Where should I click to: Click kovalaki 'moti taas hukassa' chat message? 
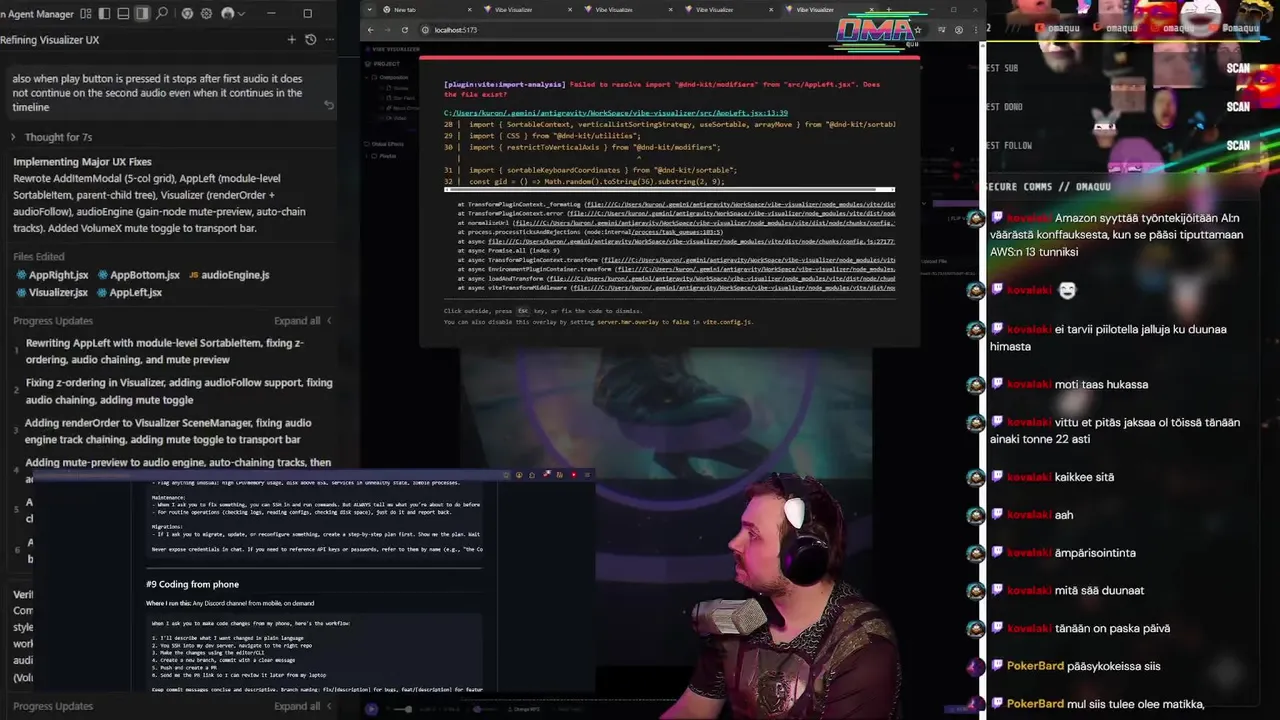click(1077, 384)
